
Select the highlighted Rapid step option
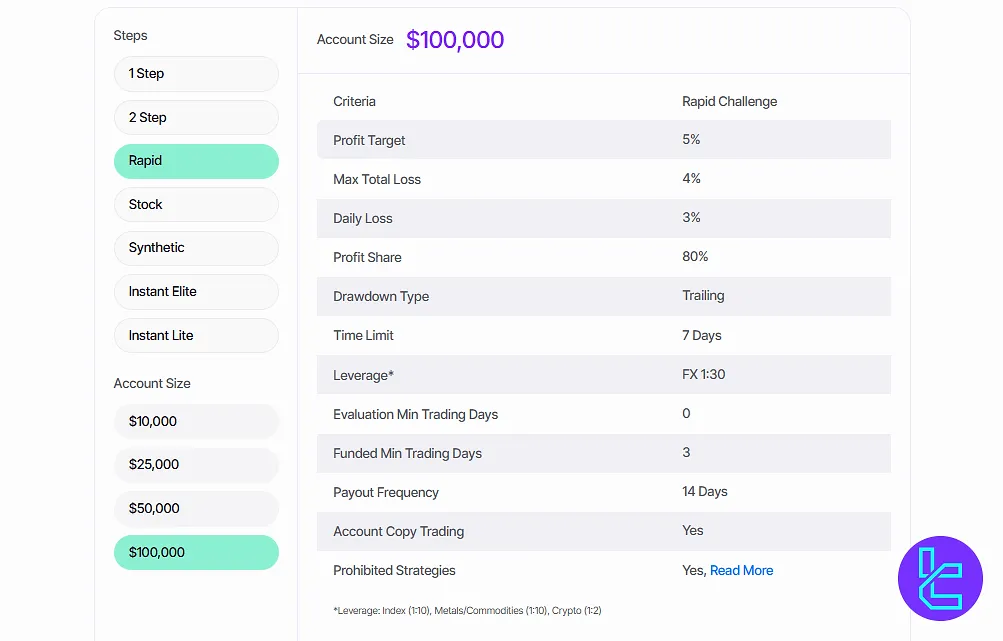pyautogui.click(x=196, y=161)
